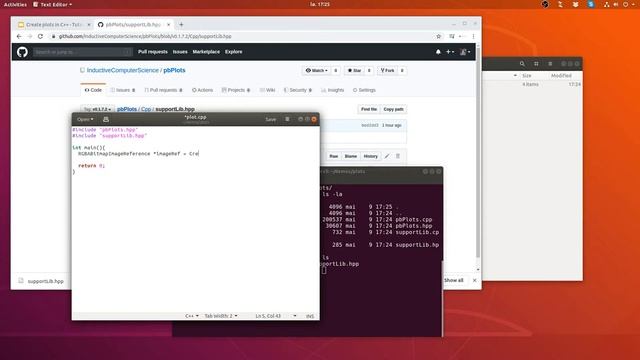
Task: Open Cpp folder breadcrumb link
Action: tap(146, 109)
